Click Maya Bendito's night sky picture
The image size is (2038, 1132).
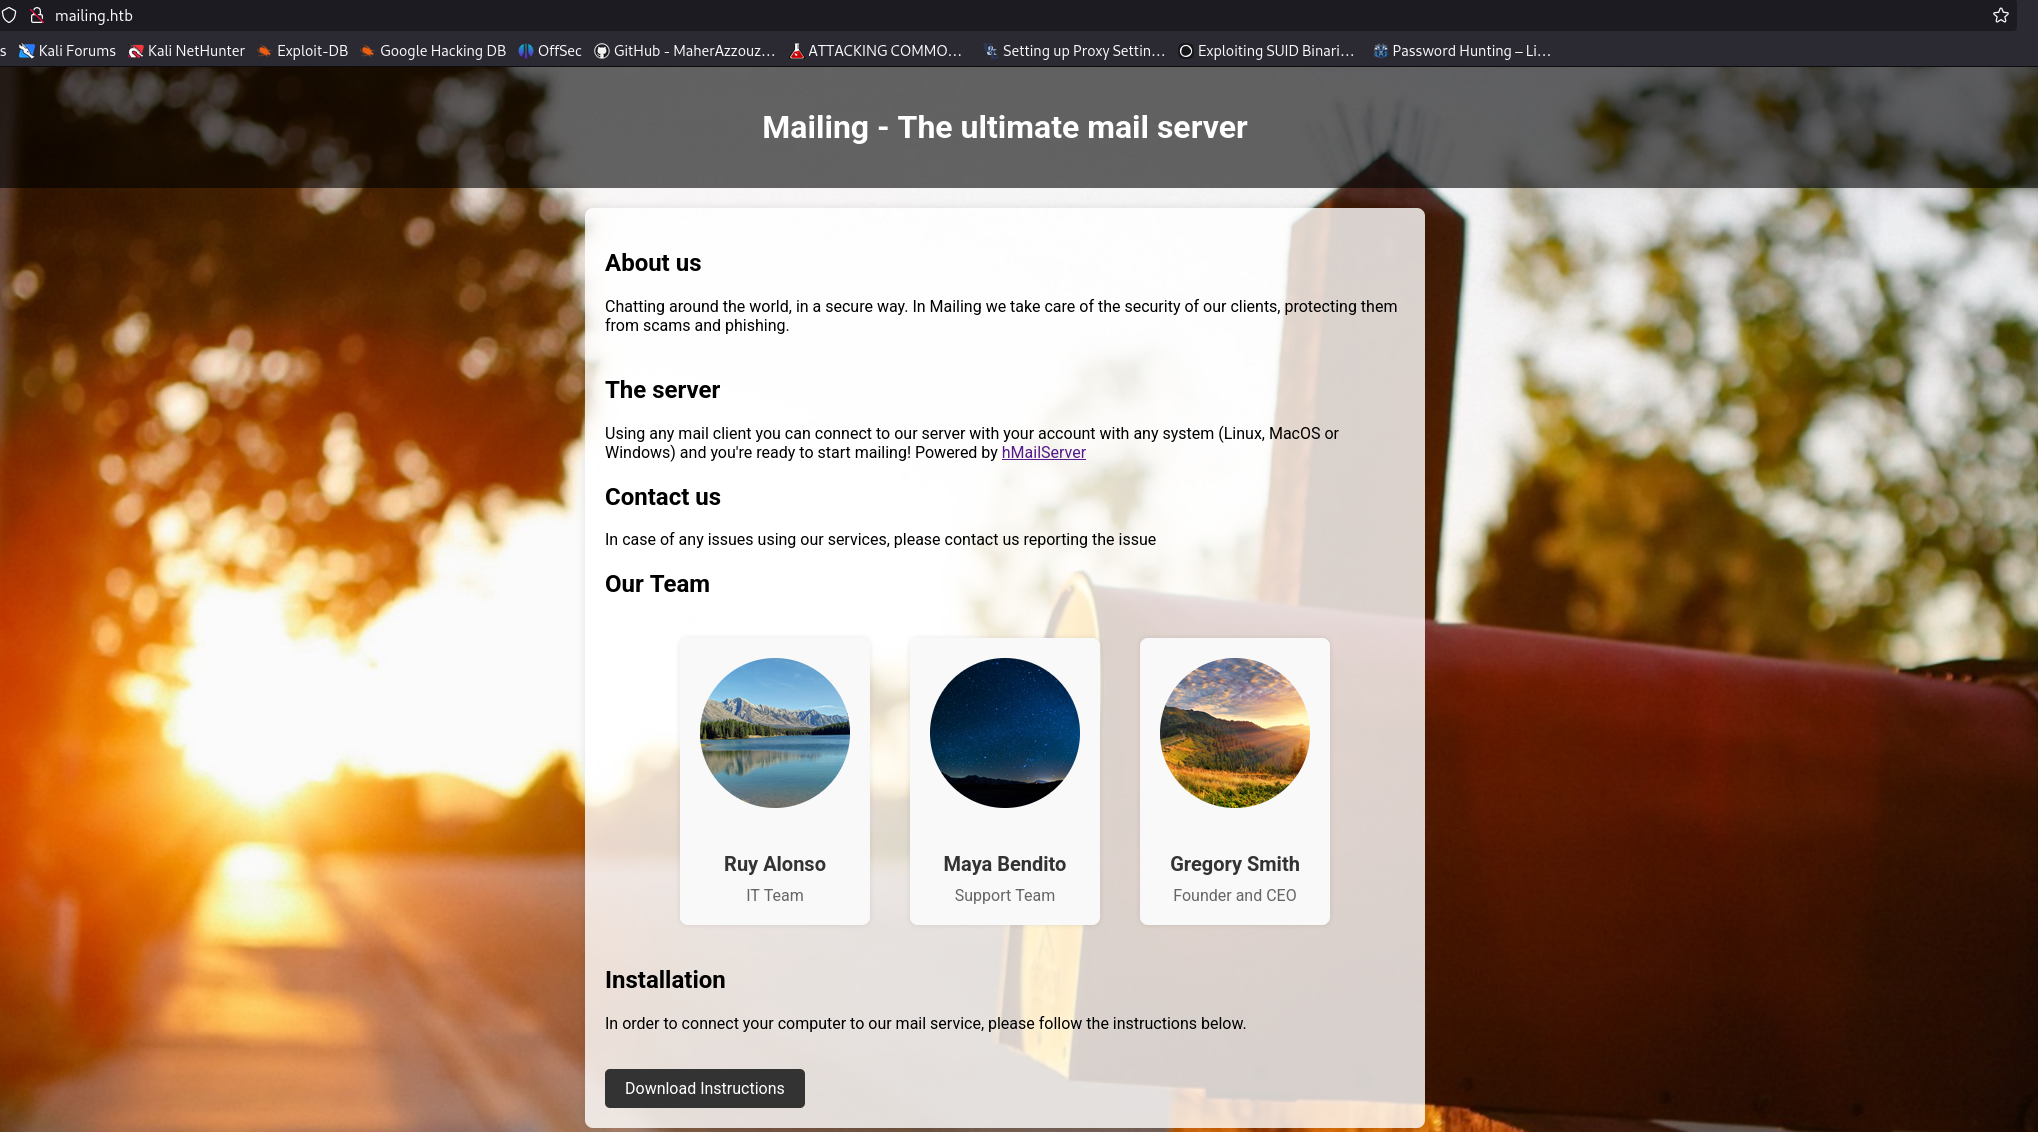1004,732
